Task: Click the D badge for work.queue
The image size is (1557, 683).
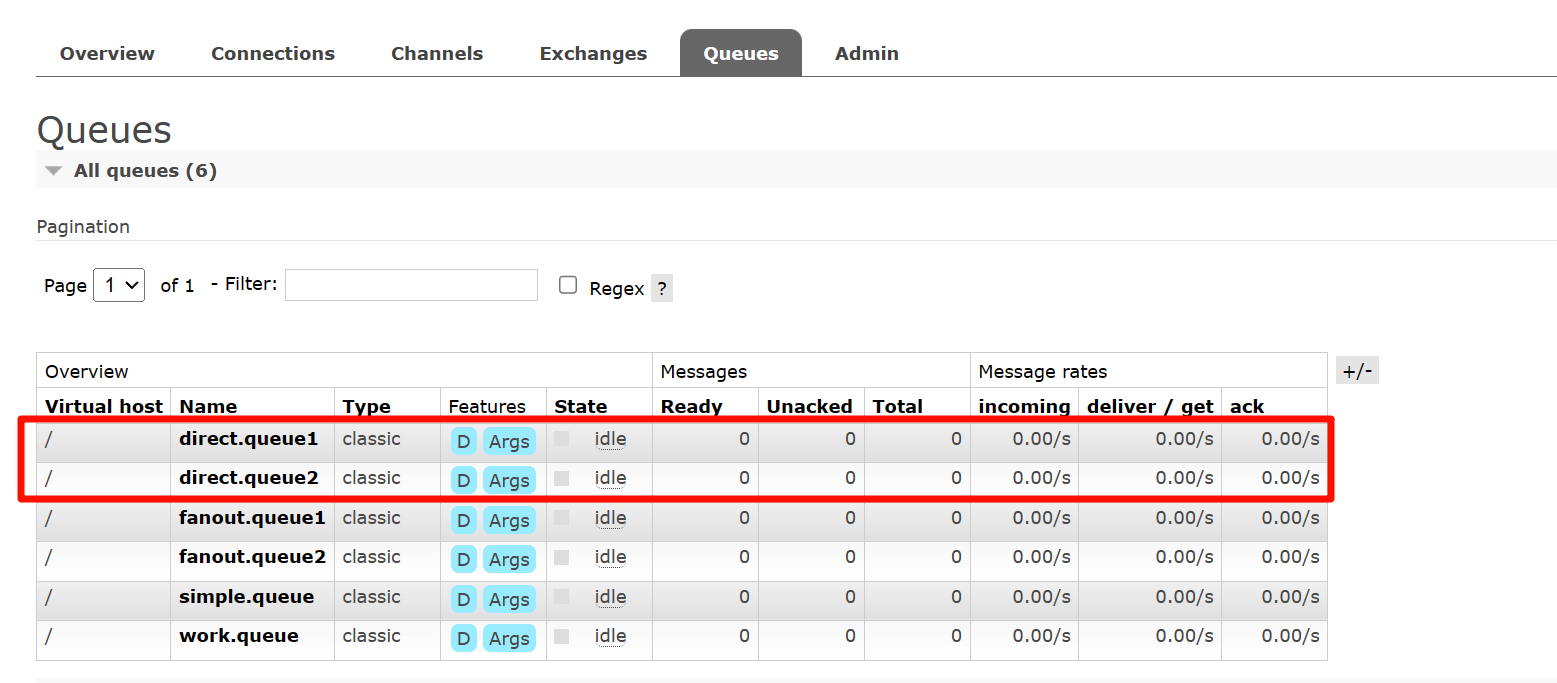Action: click(x=463, y=638)
